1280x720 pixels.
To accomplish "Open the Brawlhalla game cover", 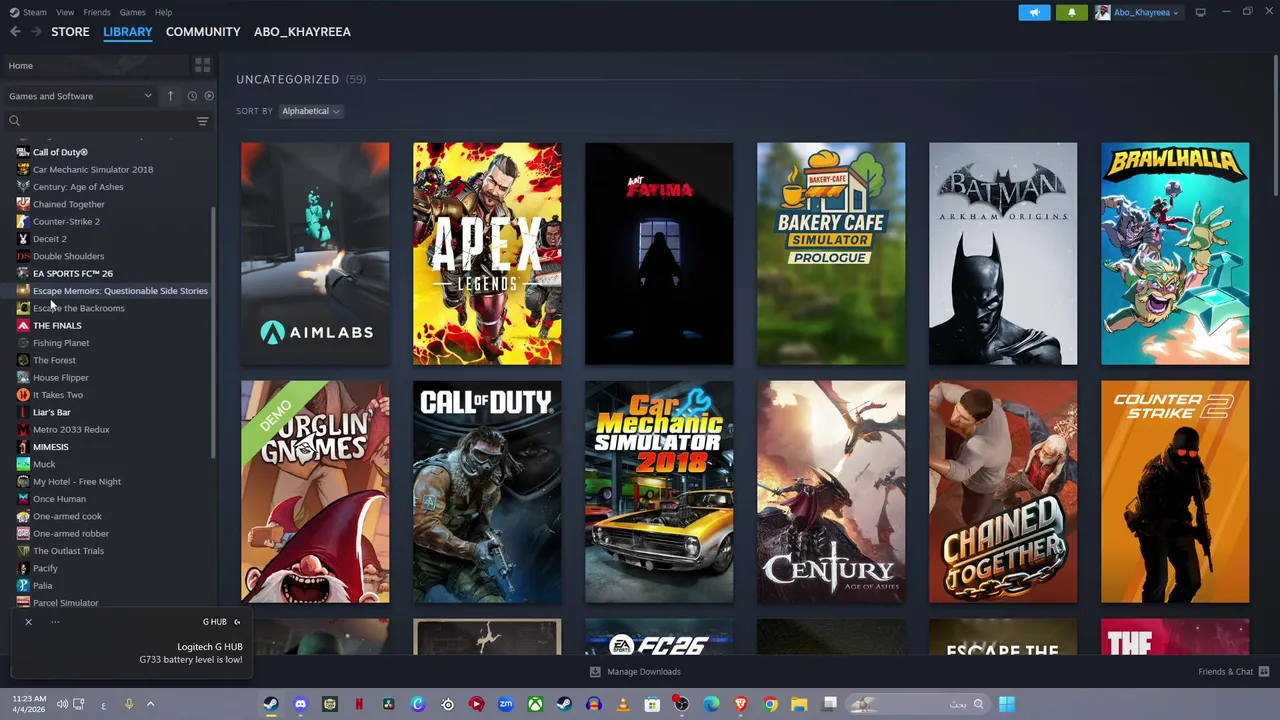I will (x=1175, y=254).
